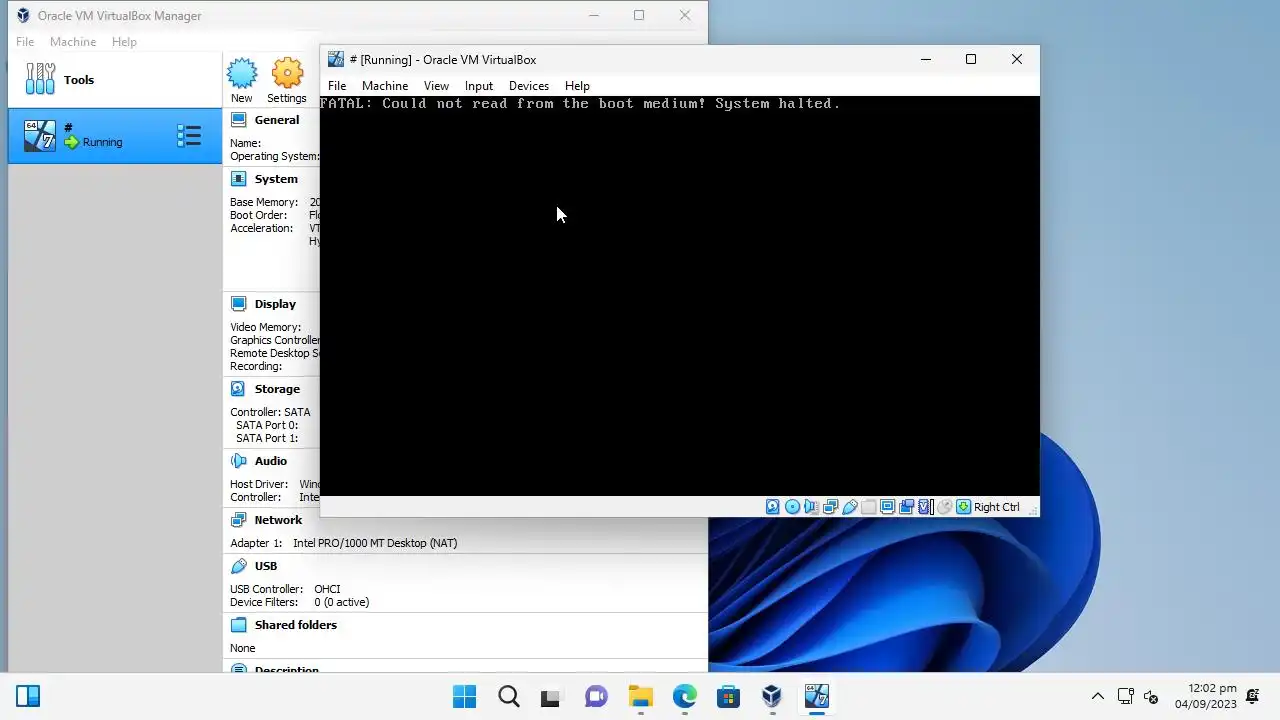Open the list menu button beside '#' VM
This screenshot has height=720, width=1280.
(x=189, y=135)
